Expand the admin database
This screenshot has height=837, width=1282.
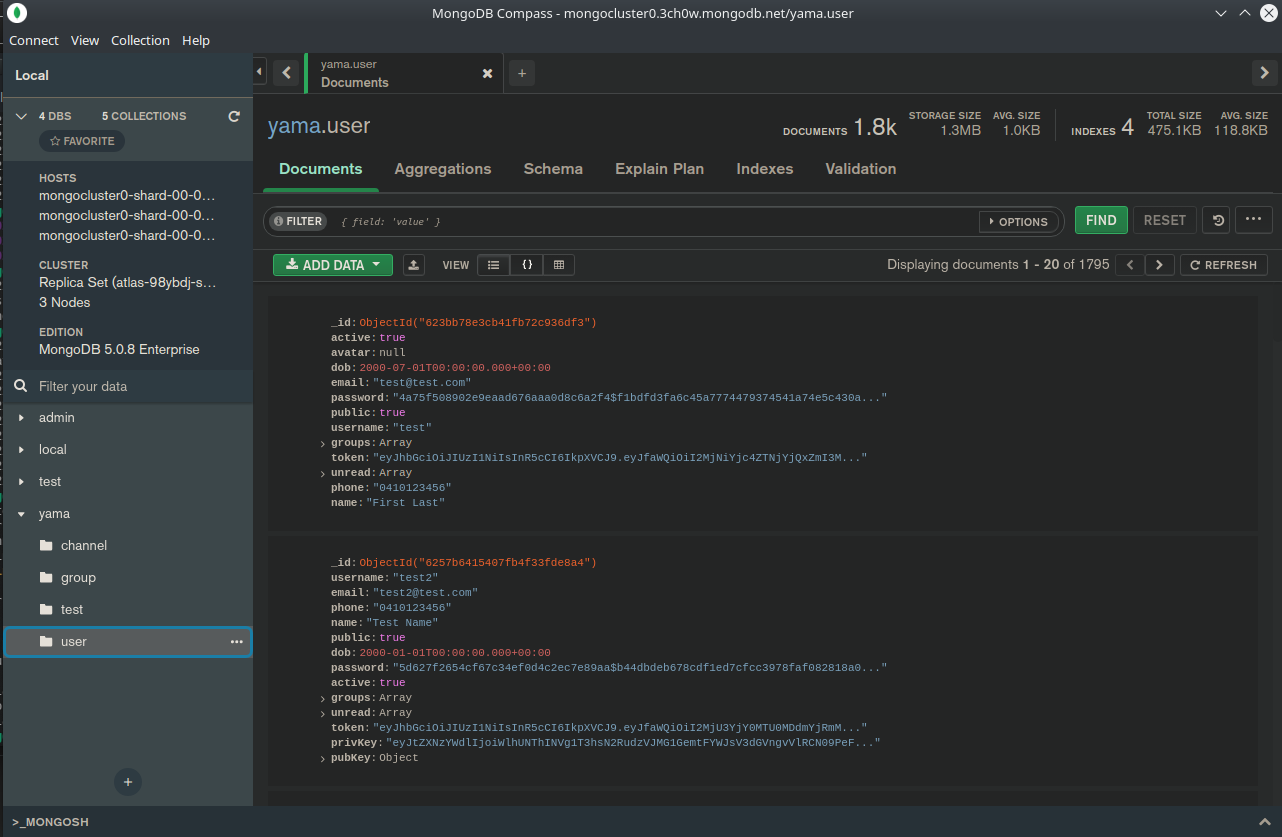(x=22, y=418)
